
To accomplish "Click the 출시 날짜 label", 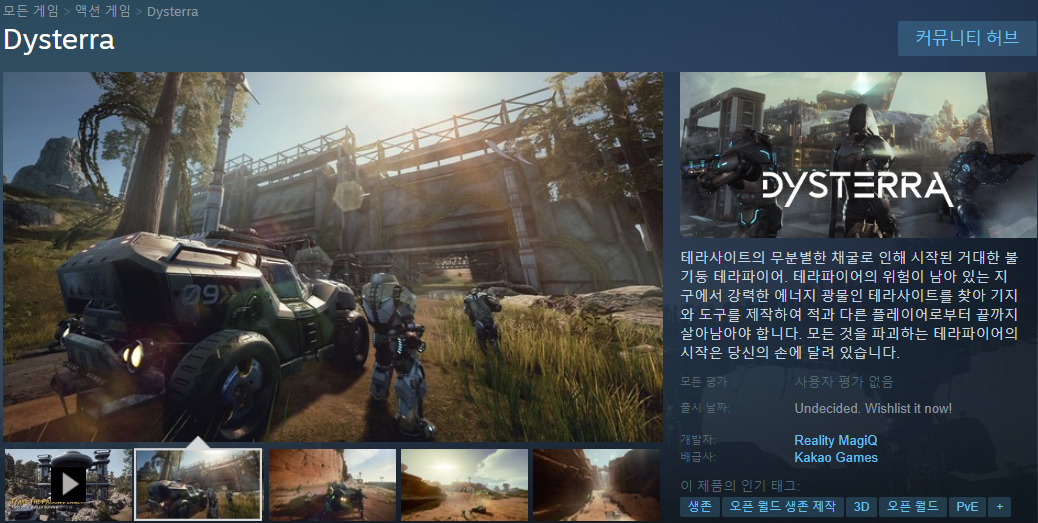I will tap(705, 408).
